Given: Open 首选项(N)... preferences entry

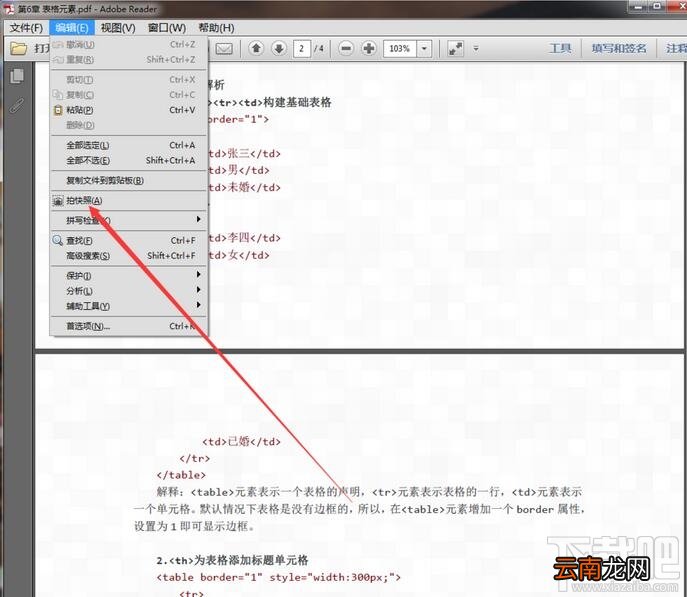Looking at the screenshot, I should pyautogui.click(x=128, y=326).
